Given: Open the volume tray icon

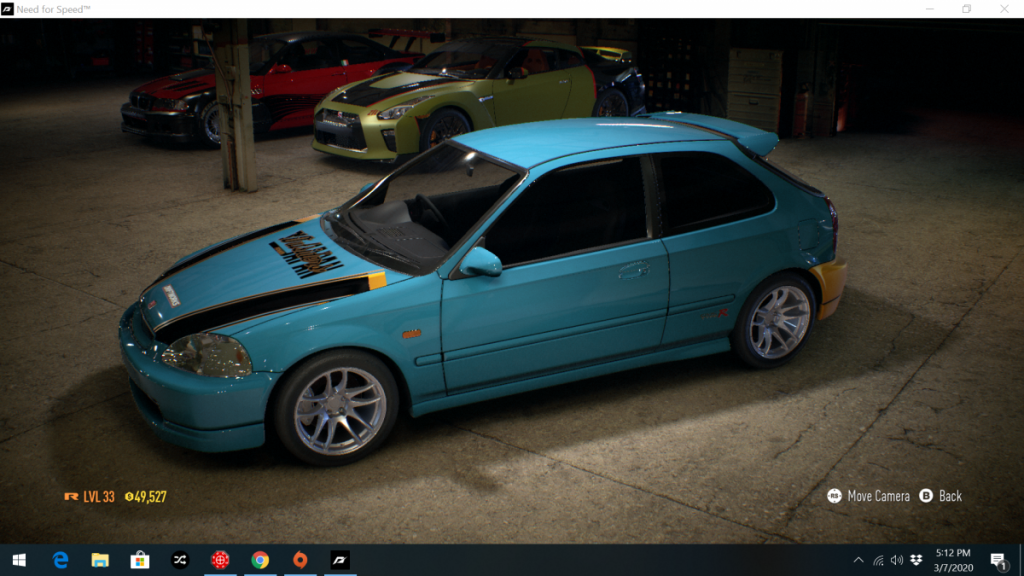Looking at the screenshot, I should pyautogui.click(x=897, y=560).
